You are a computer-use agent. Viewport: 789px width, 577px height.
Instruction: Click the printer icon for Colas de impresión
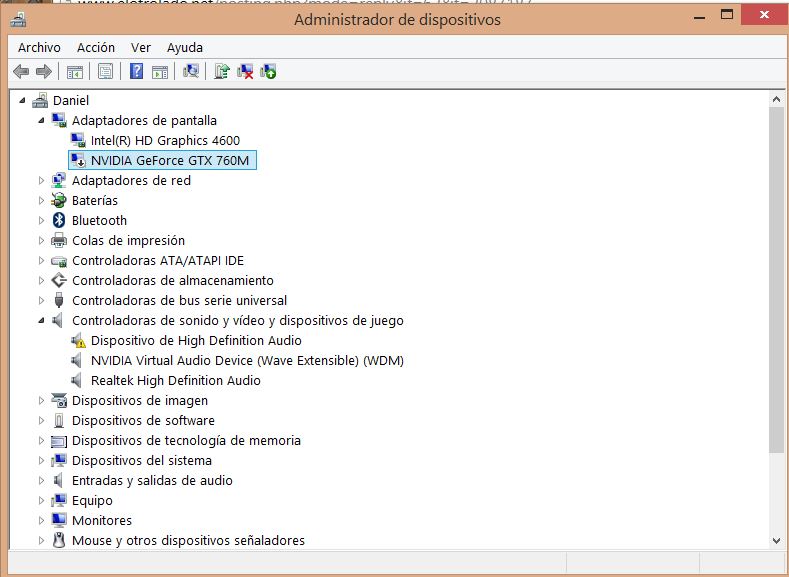pos(59,240)
